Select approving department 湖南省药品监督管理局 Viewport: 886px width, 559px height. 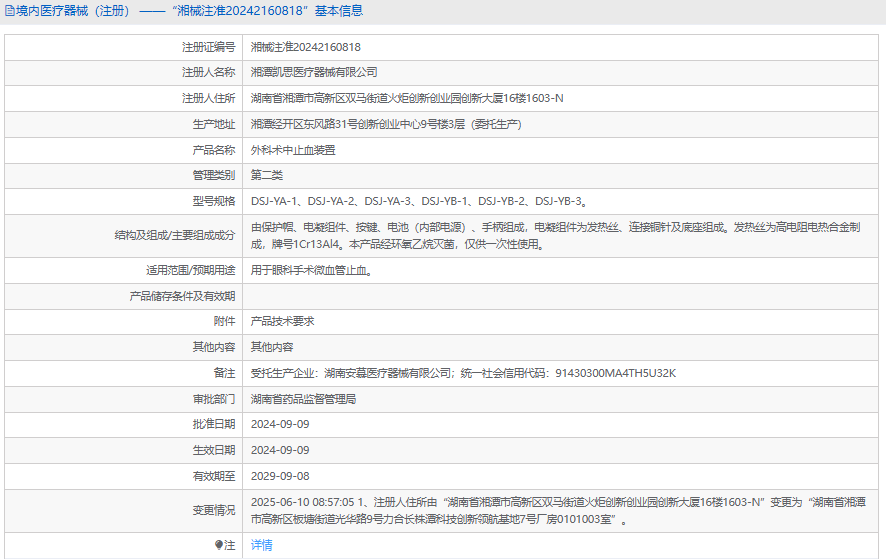(303, 399)
